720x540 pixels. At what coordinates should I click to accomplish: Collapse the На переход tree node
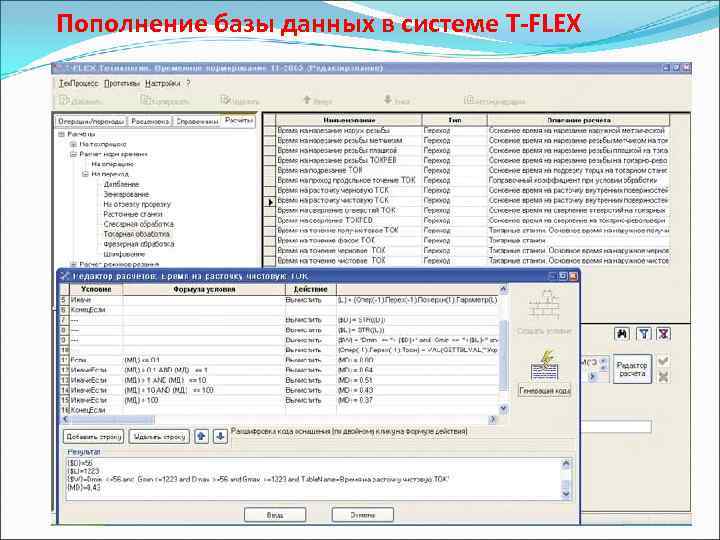(x=85, y=174)
